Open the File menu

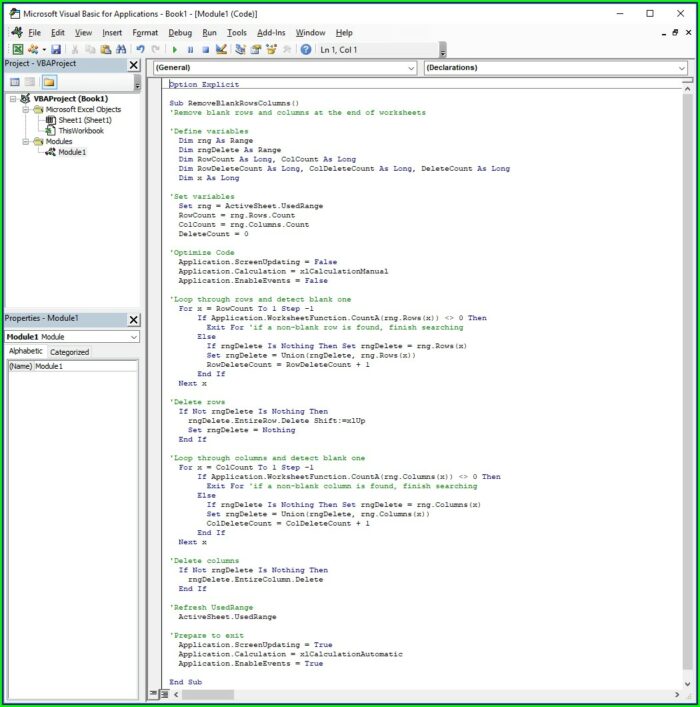pyautogui.click(x=34, y=33)
